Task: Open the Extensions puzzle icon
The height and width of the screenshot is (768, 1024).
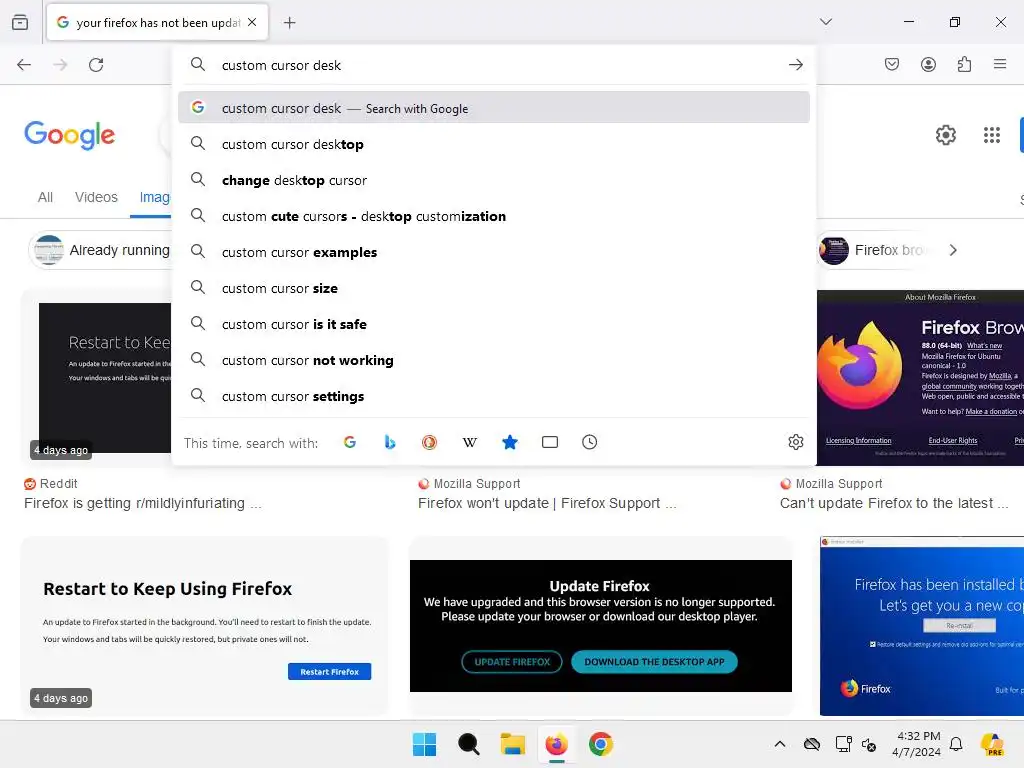Action: tap(964, 64)
